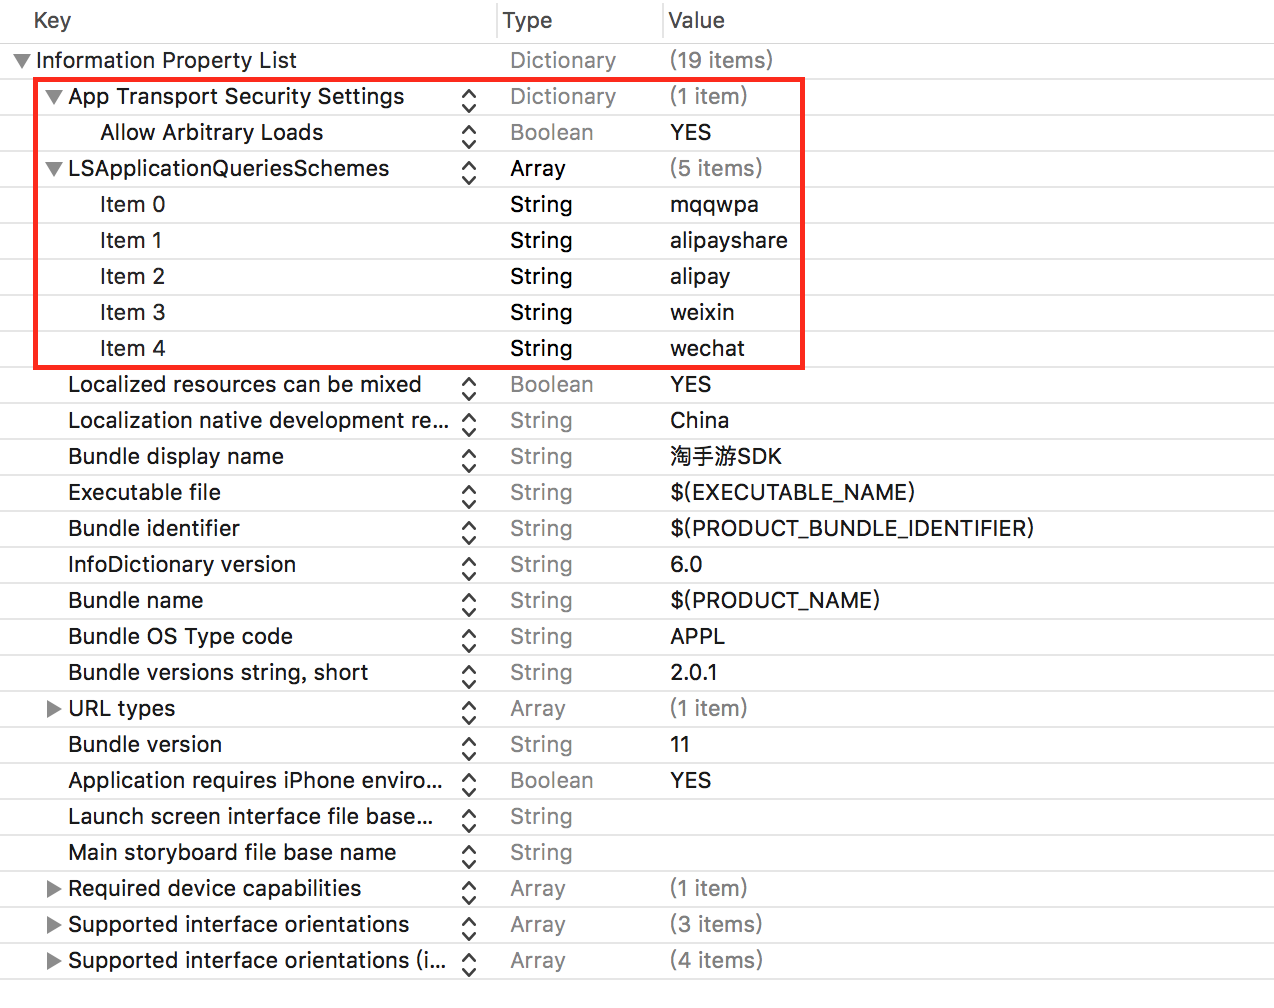Click the (19 items) root value
Image resolution: width=1274 pixels, height=1008 pixels.
(721, 61)
